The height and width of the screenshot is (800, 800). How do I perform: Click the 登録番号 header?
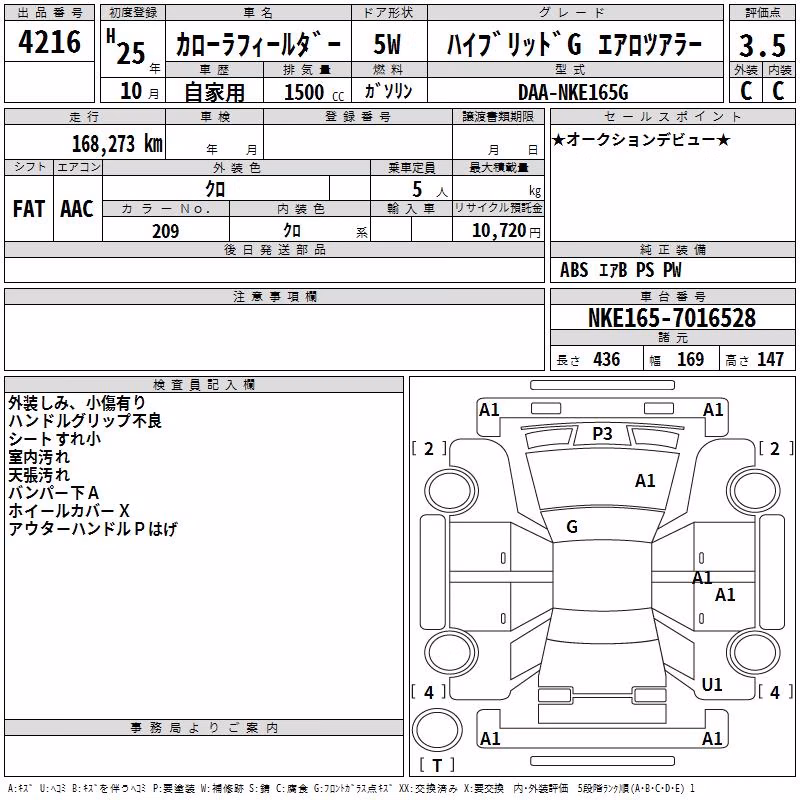358,116
